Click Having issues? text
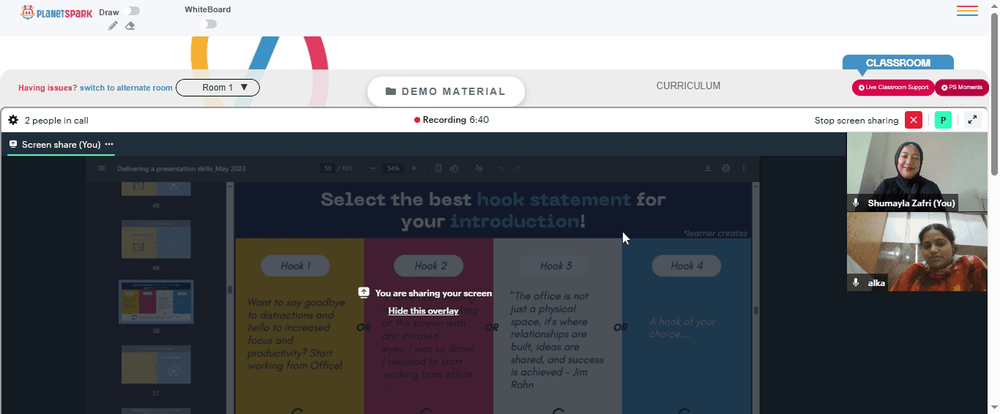Image resolution: width=1000 pixels, height=414 pixels. point(48,88)
